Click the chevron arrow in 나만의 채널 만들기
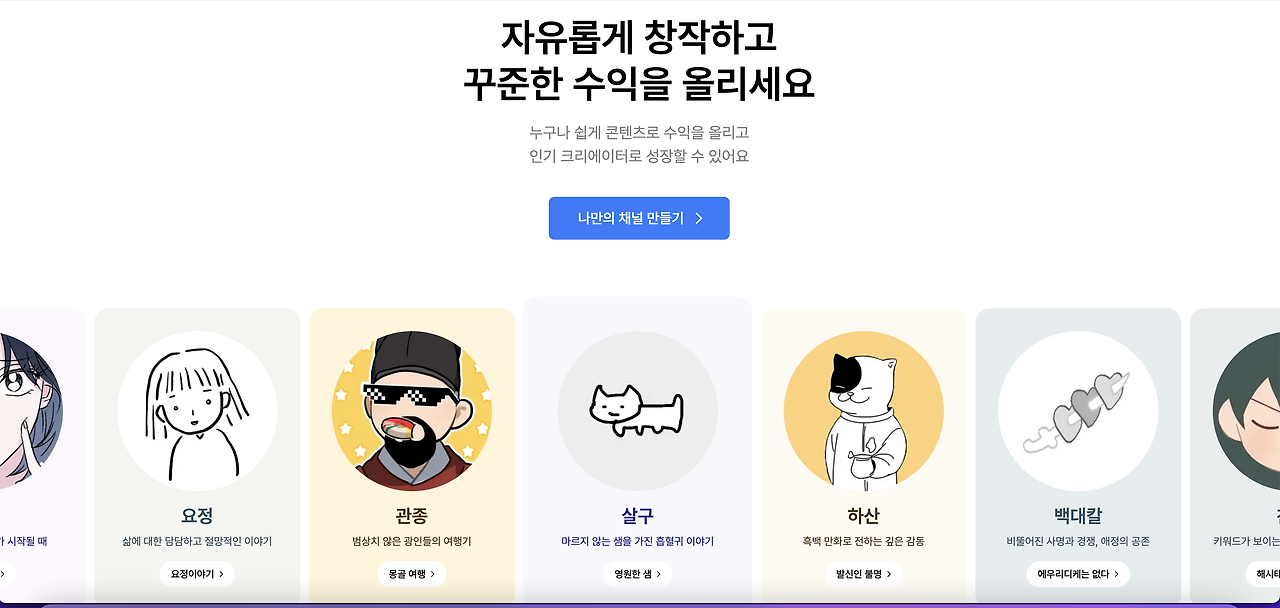The width and height of the screenshot is (1280, 608). 699,218
